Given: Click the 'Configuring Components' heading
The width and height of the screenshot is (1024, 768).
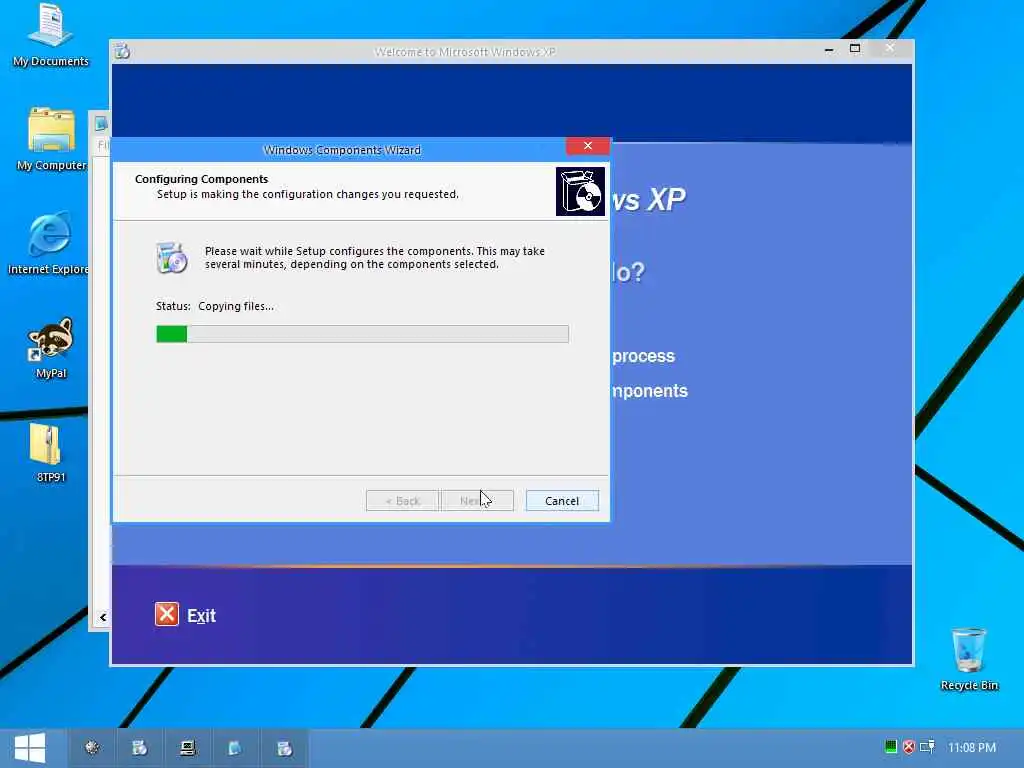Looking at the screenshot, I should [201, 179].
